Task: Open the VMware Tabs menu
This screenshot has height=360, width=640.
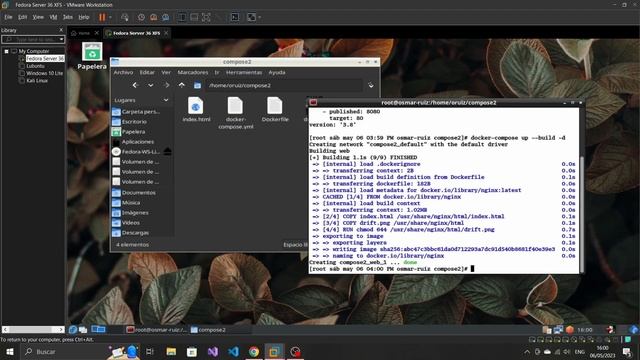Action: pyautogui.click(x=68, y=17)
